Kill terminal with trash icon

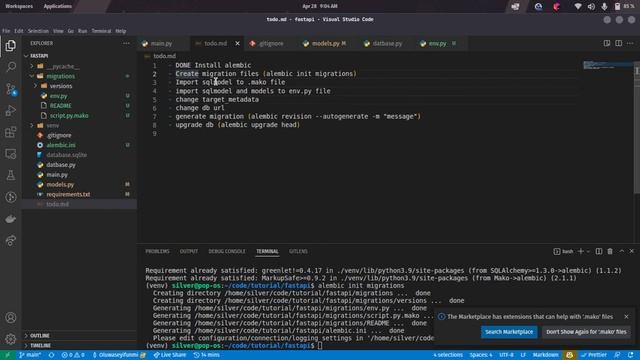[610, 251]
